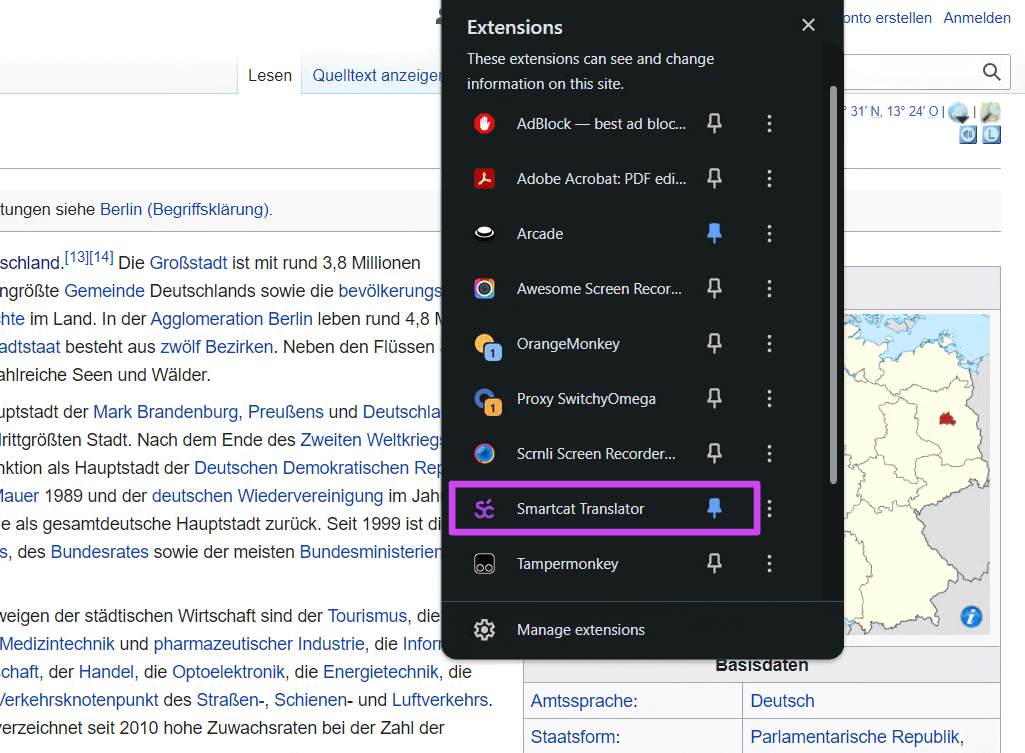Pin the Adobe Acrobat extension
Screen dimensions: 1025x753
[714, 178]
